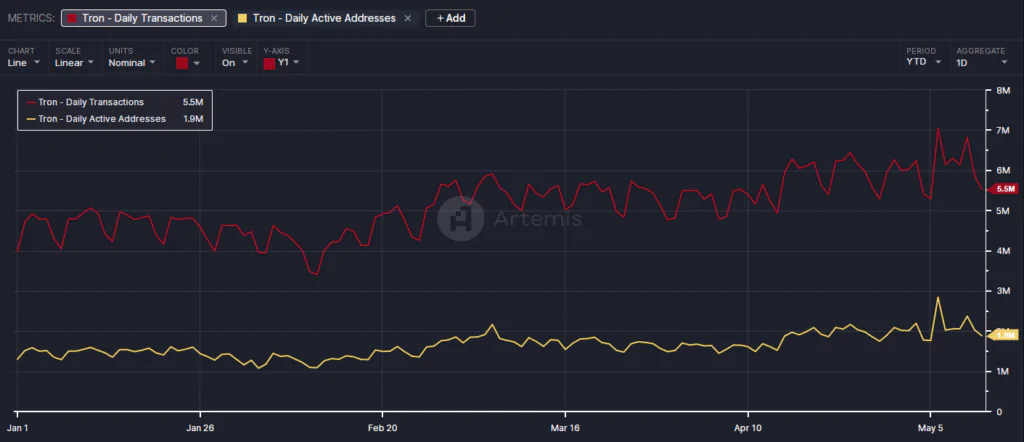Click the Jan 1 x-axis label
The height and width of the screenshot is (442, 1024).
(x=17, y=428)
